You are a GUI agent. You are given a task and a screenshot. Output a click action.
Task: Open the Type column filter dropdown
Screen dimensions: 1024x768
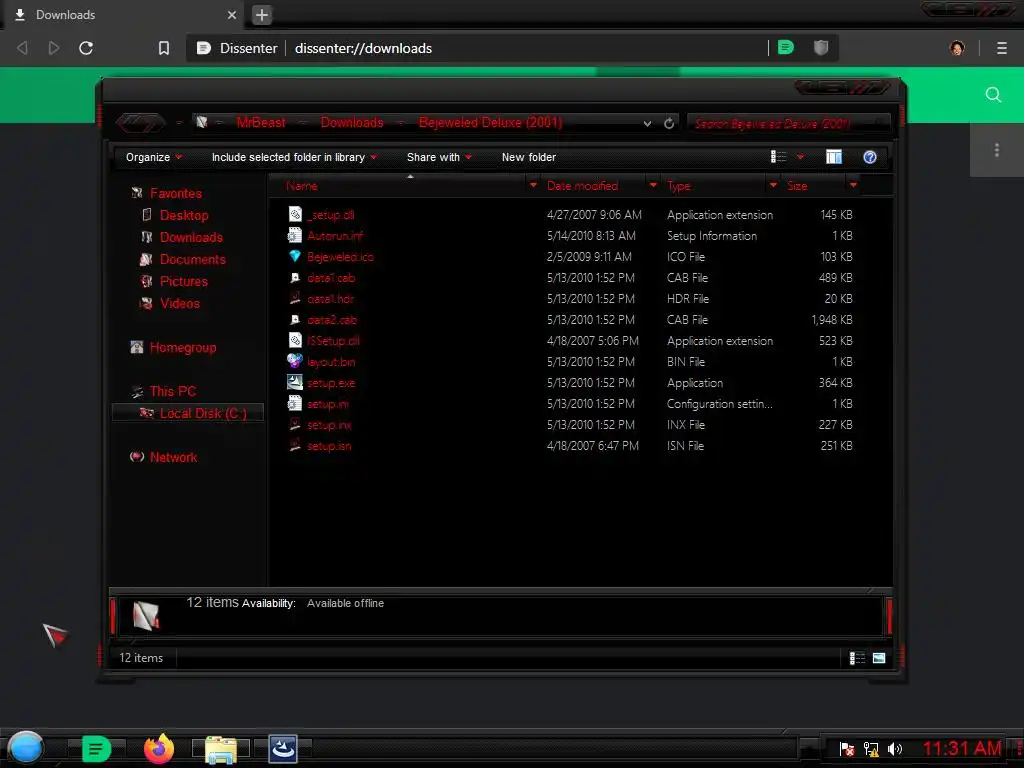pyautogui.click(x=773, y=185)
